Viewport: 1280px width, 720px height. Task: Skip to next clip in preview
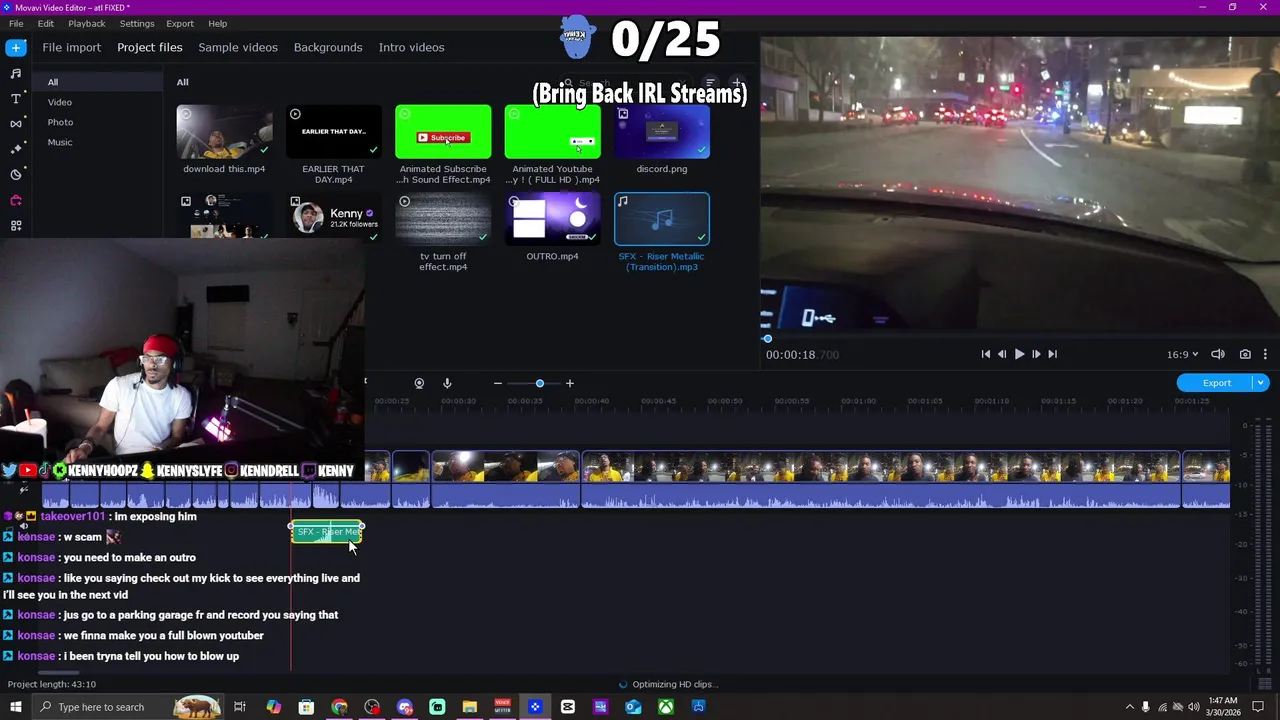1052,354
